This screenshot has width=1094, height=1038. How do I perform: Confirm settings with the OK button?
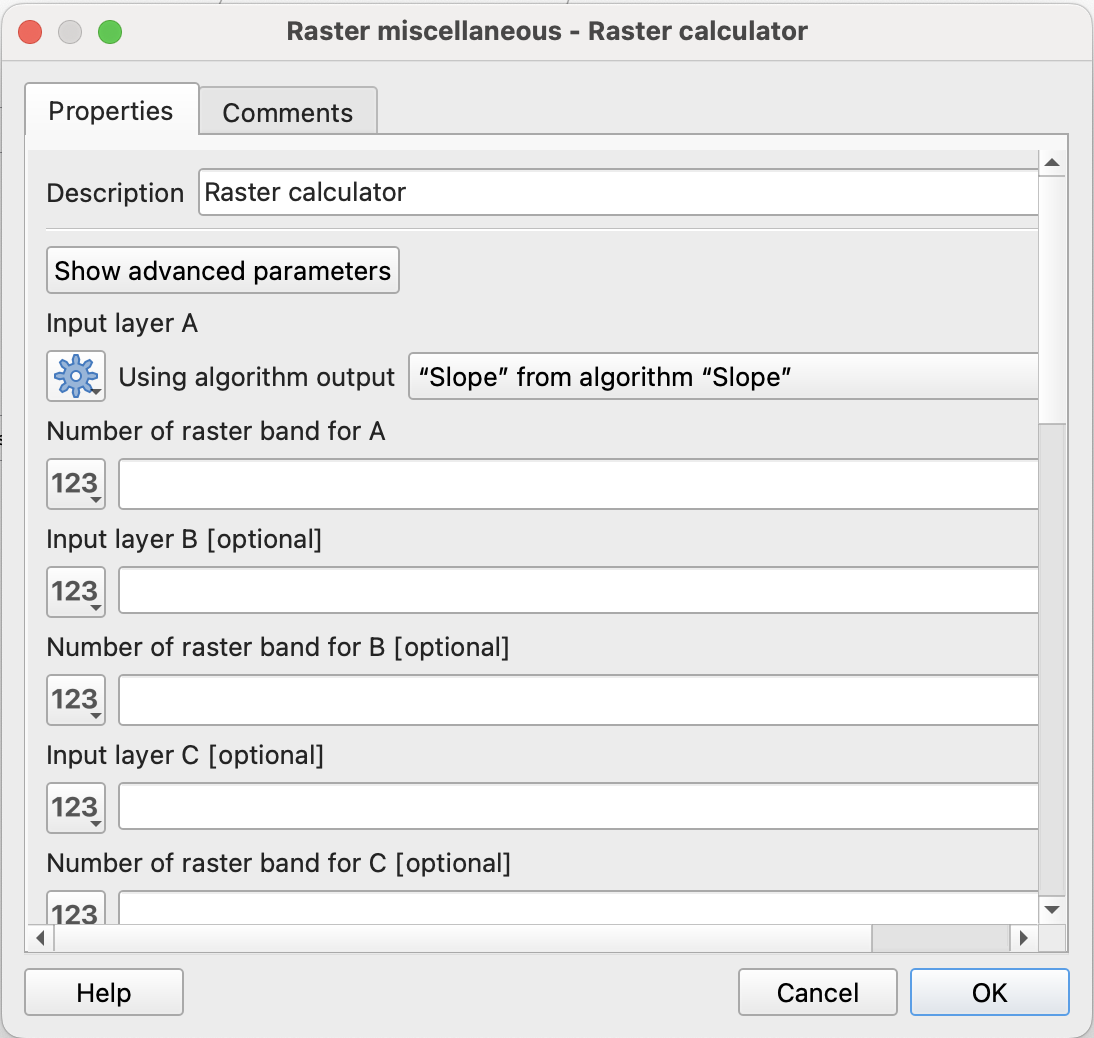tap(989, 992)
